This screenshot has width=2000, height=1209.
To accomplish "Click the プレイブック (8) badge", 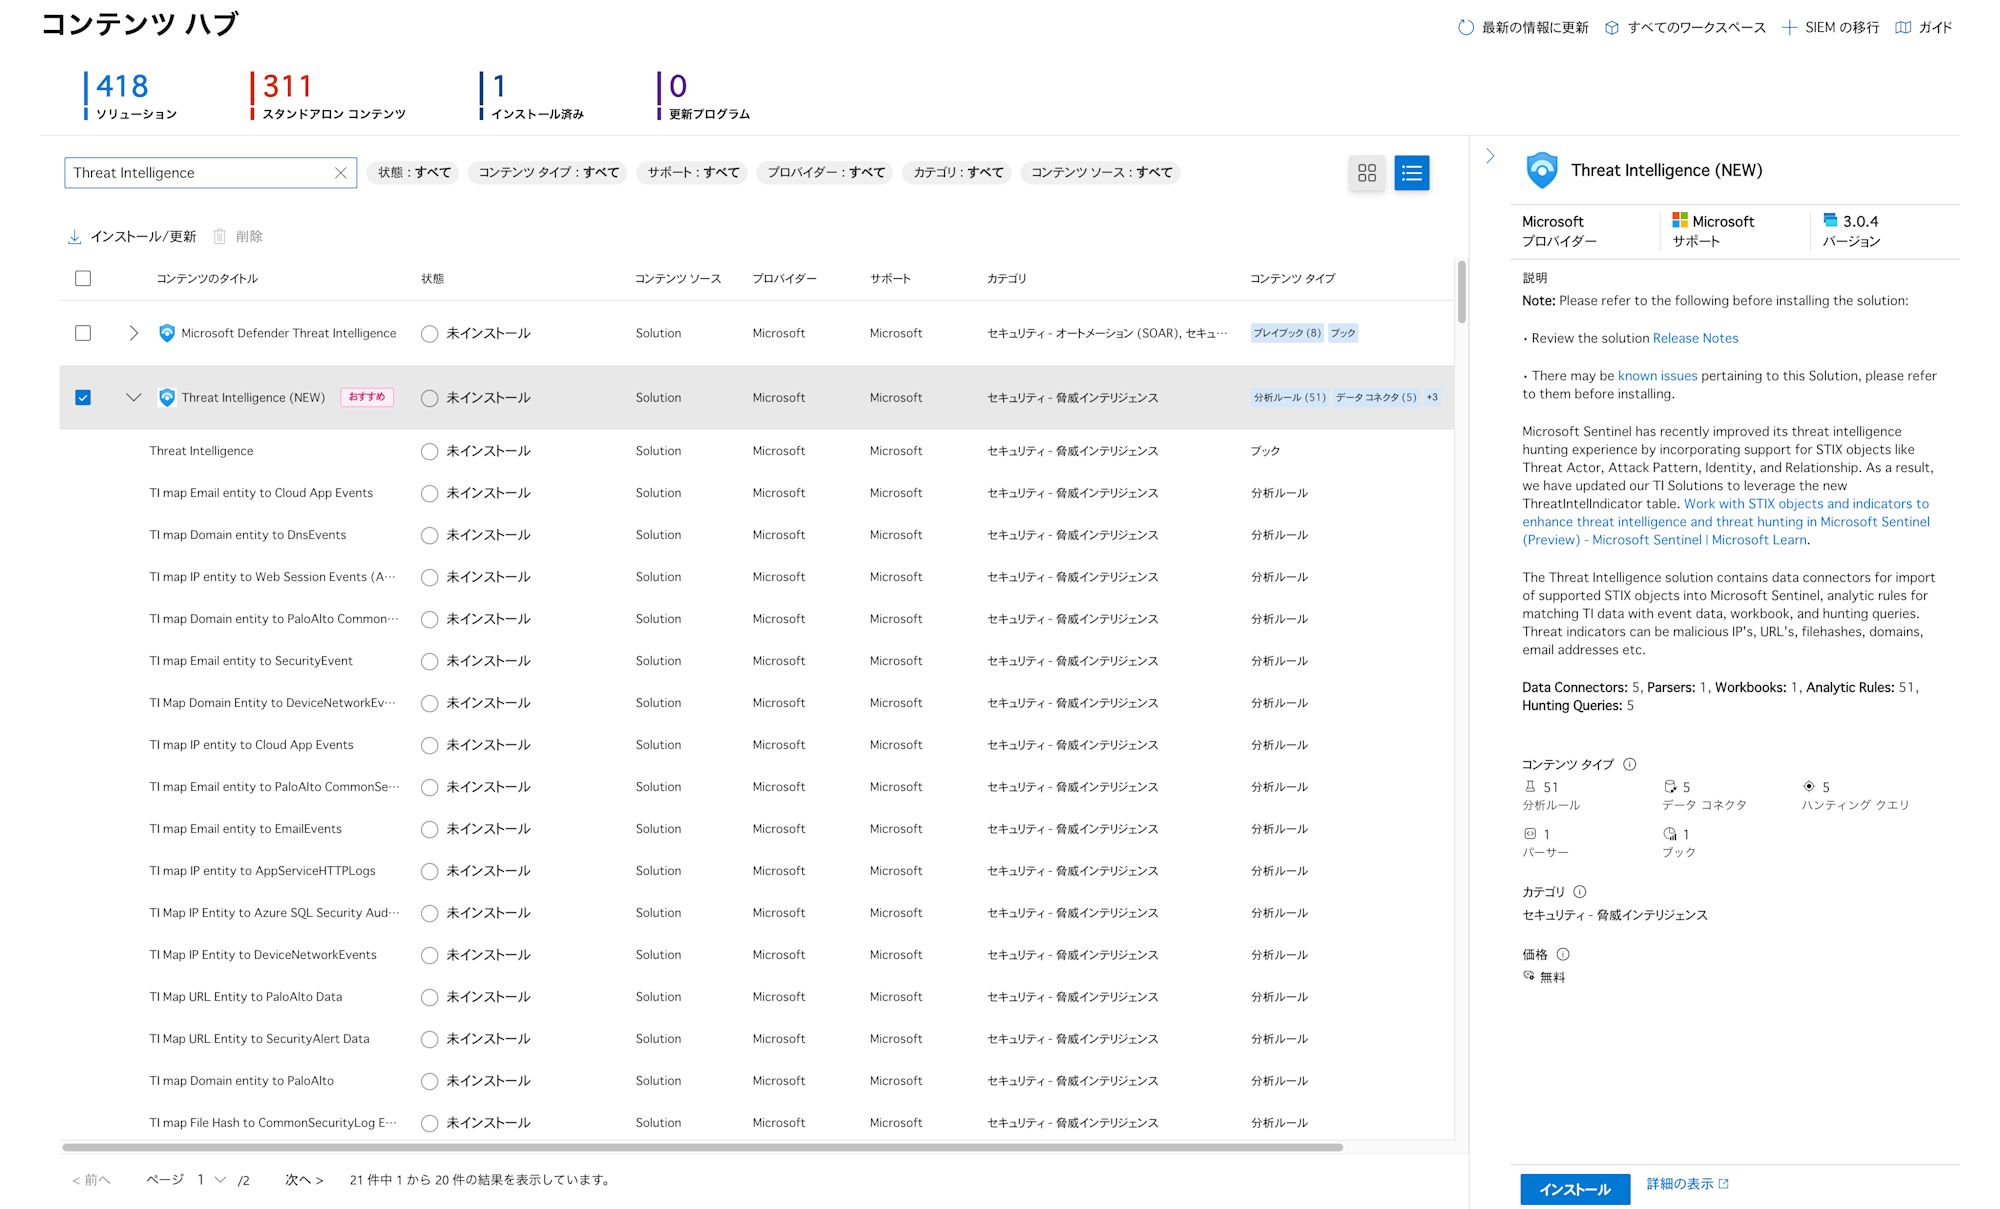I will (x=1287, y=333).
